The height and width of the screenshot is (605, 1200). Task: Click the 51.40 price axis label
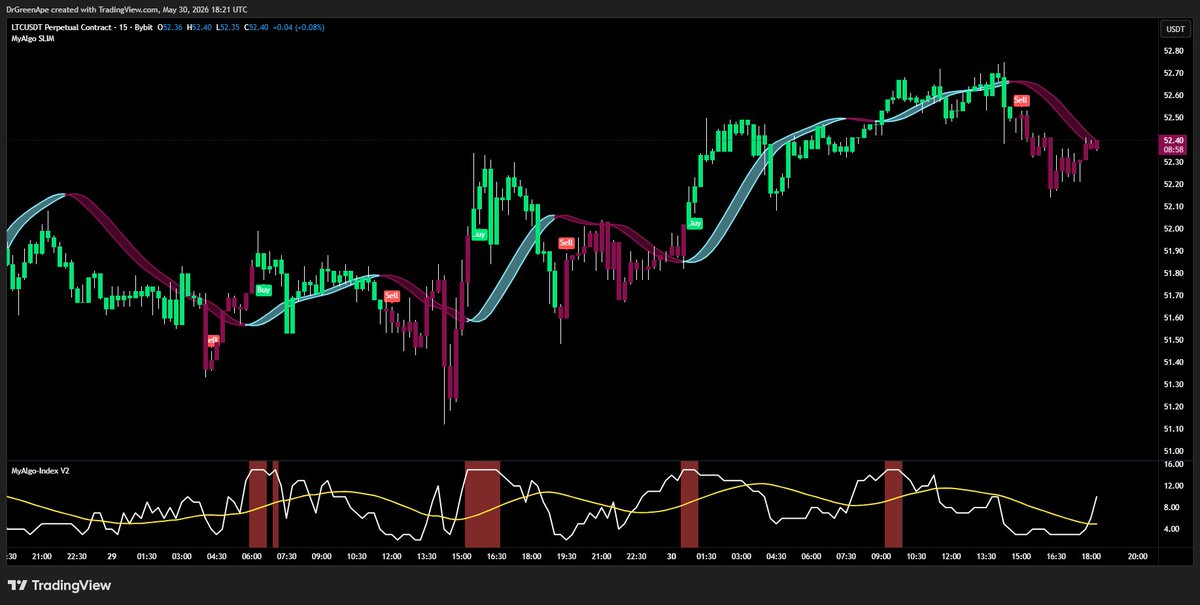pos(1174,362)
